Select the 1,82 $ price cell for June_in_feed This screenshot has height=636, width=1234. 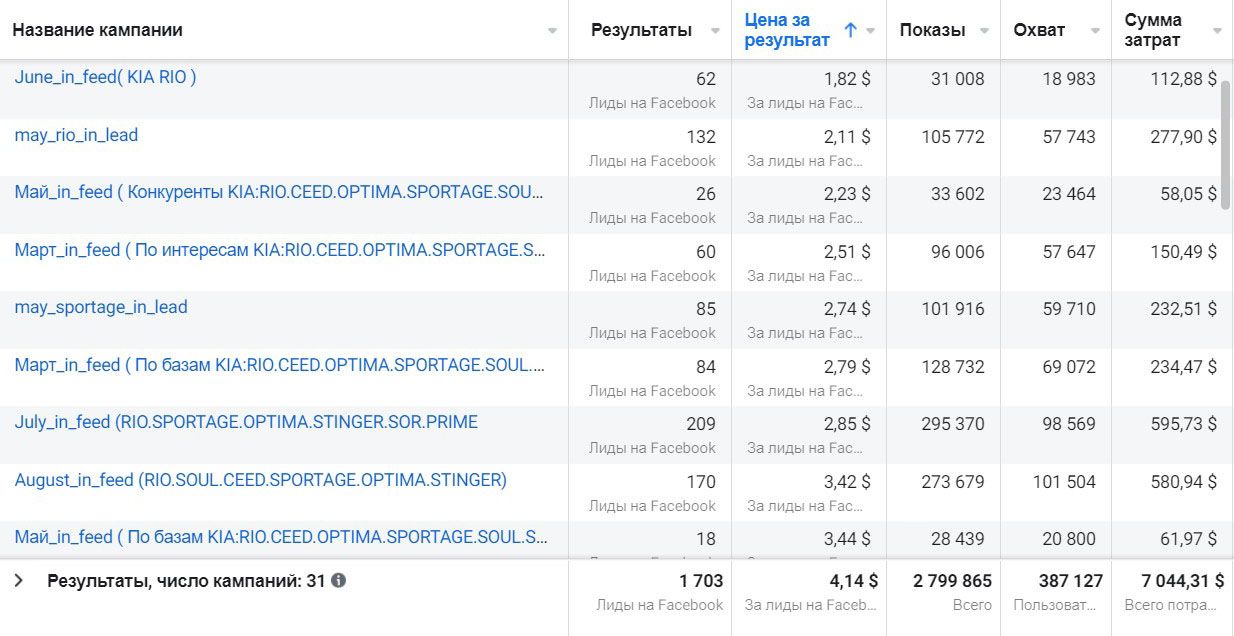click(x=847, y=79)
